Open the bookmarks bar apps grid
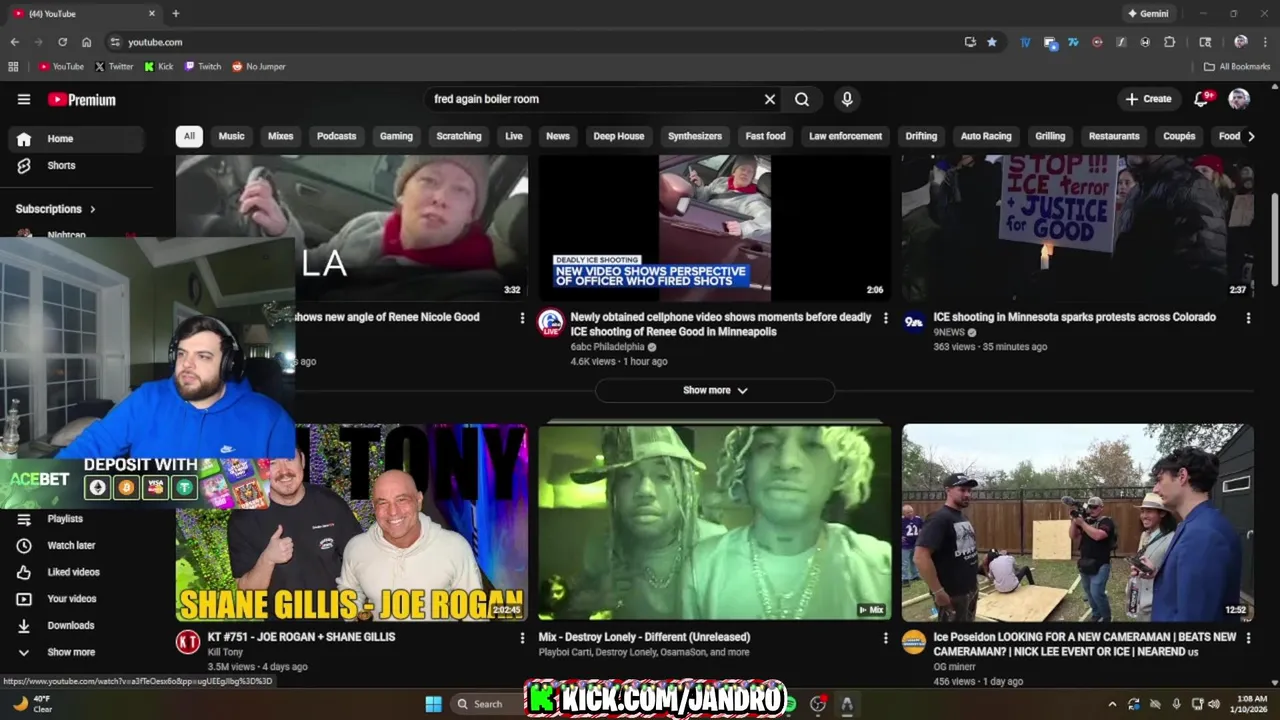Screen dimensions: 1280x720 (x=13, y=67)
